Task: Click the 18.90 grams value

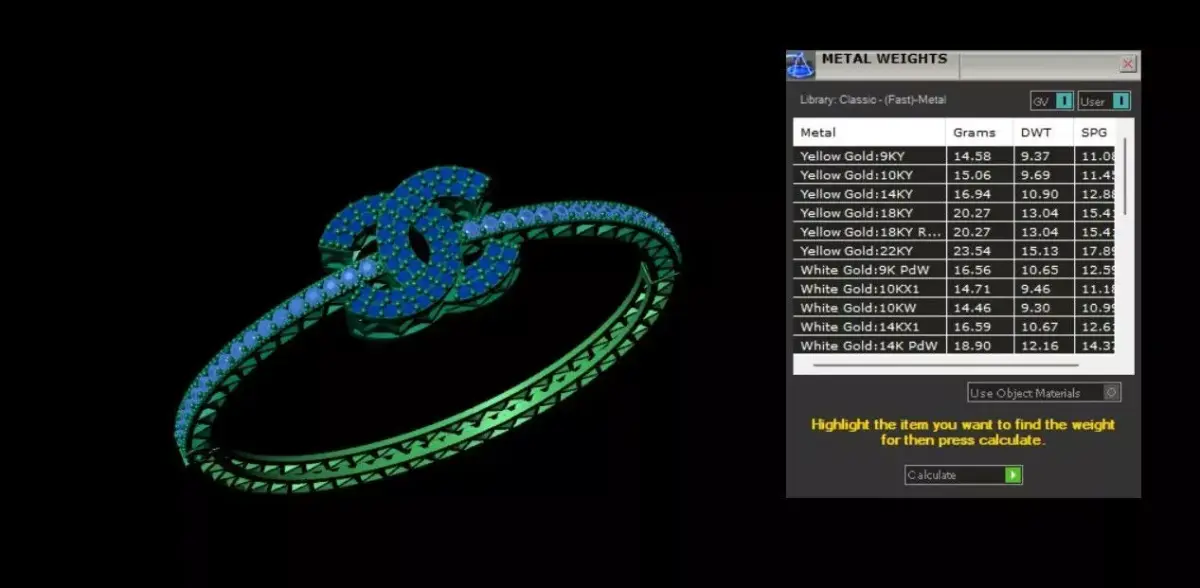Action: [x=973, y=346]
